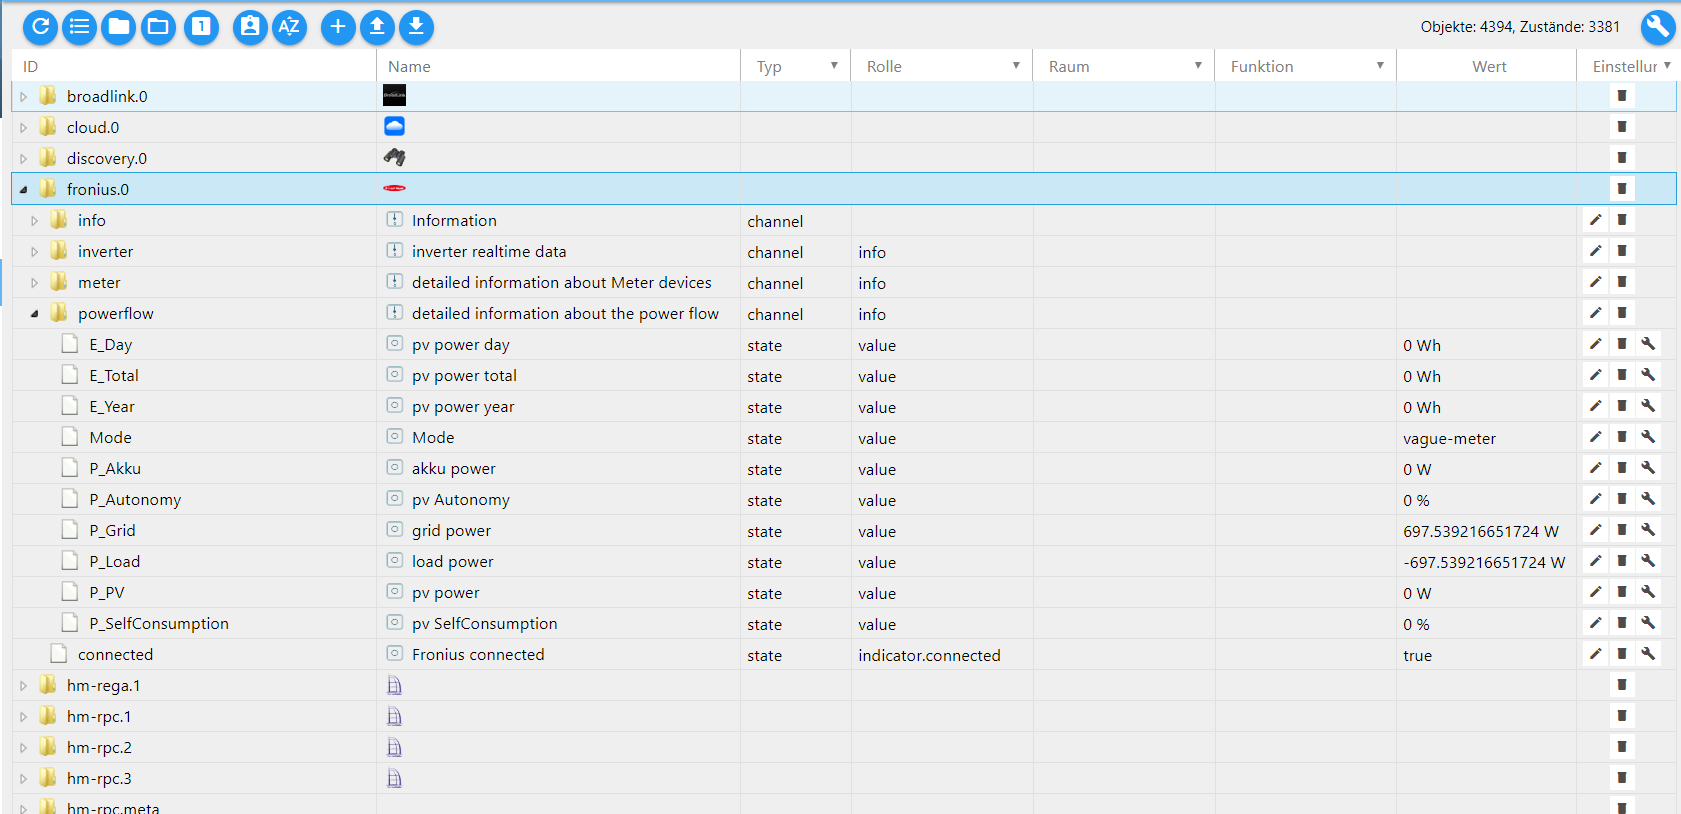Viewport: 1681px width, 814px height.
Task: Click the upload objects button
Action: click(x=377, y=27)
